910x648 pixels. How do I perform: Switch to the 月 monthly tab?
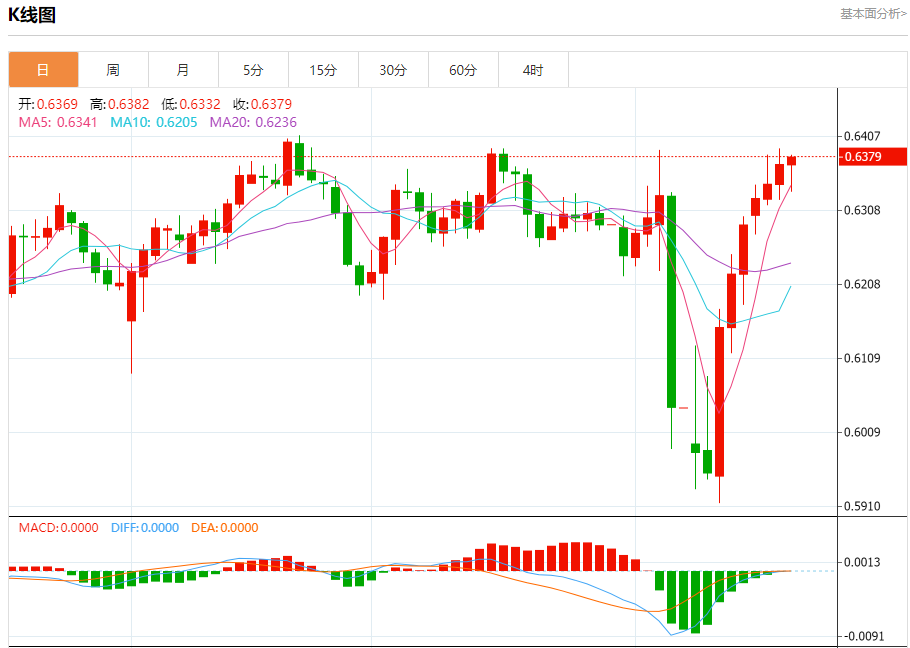(183, 70)
